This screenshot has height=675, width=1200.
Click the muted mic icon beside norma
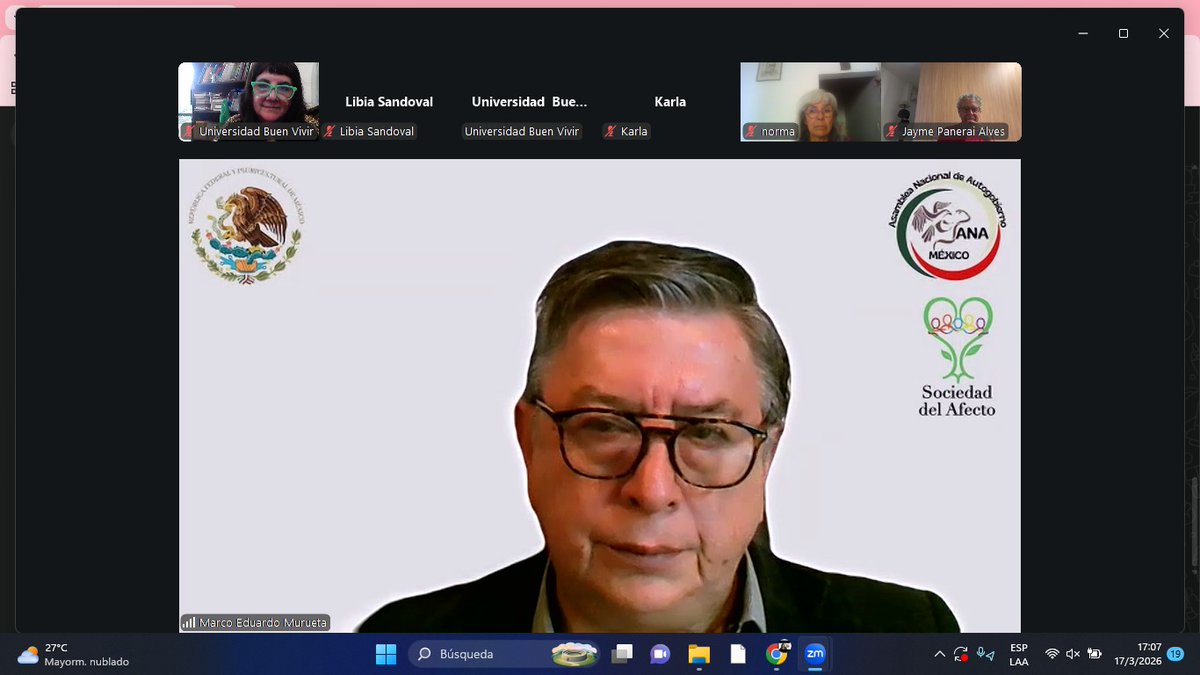[751, 131]
